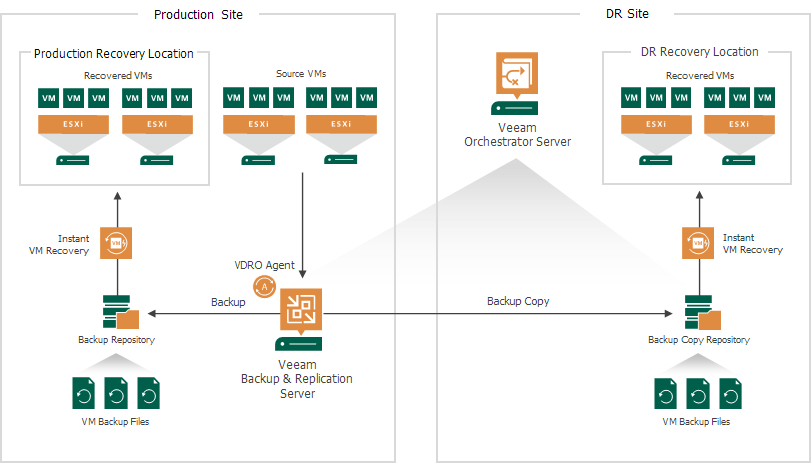Click "Instant VM Recovery" text in Production Site
Viewport: 811px width, 463px height.
pyautogui.click(x=58, y=245)
